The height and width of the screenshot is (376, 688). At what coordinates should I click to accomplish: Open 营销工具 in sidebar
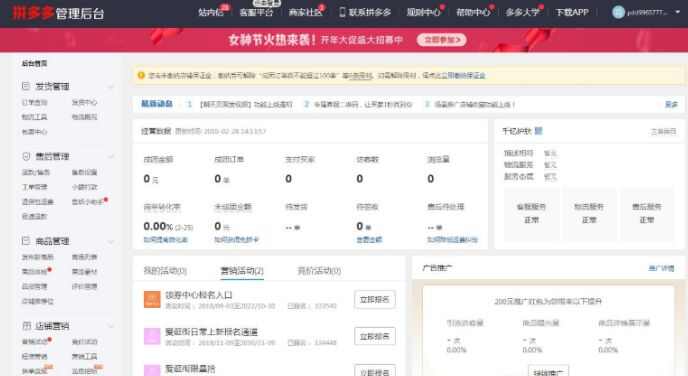click(x=84, y=356)
